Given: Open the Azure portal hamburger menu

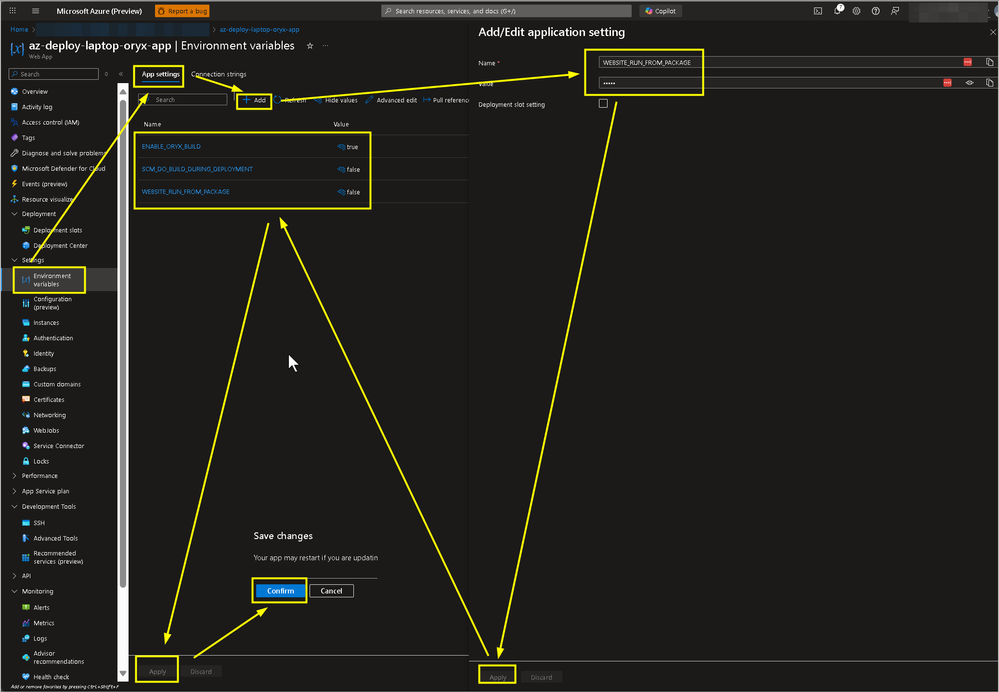Looking at the screenshot, I should pos(35,11).
